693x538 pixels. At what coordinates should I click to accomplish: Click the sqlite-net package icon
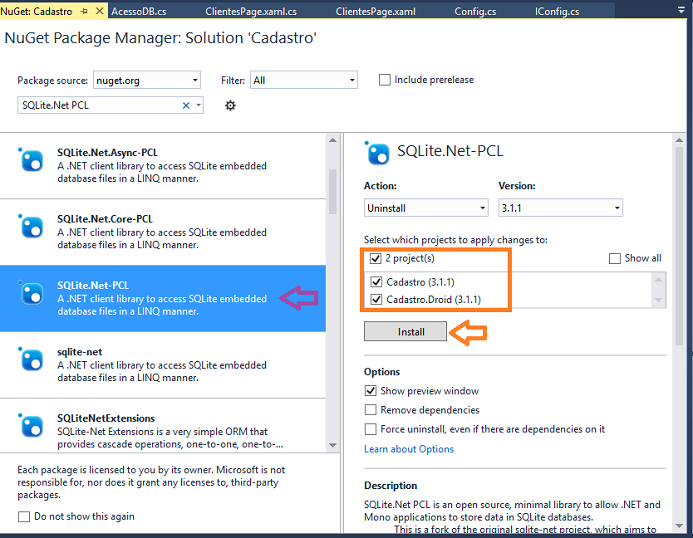click(31, 359)
